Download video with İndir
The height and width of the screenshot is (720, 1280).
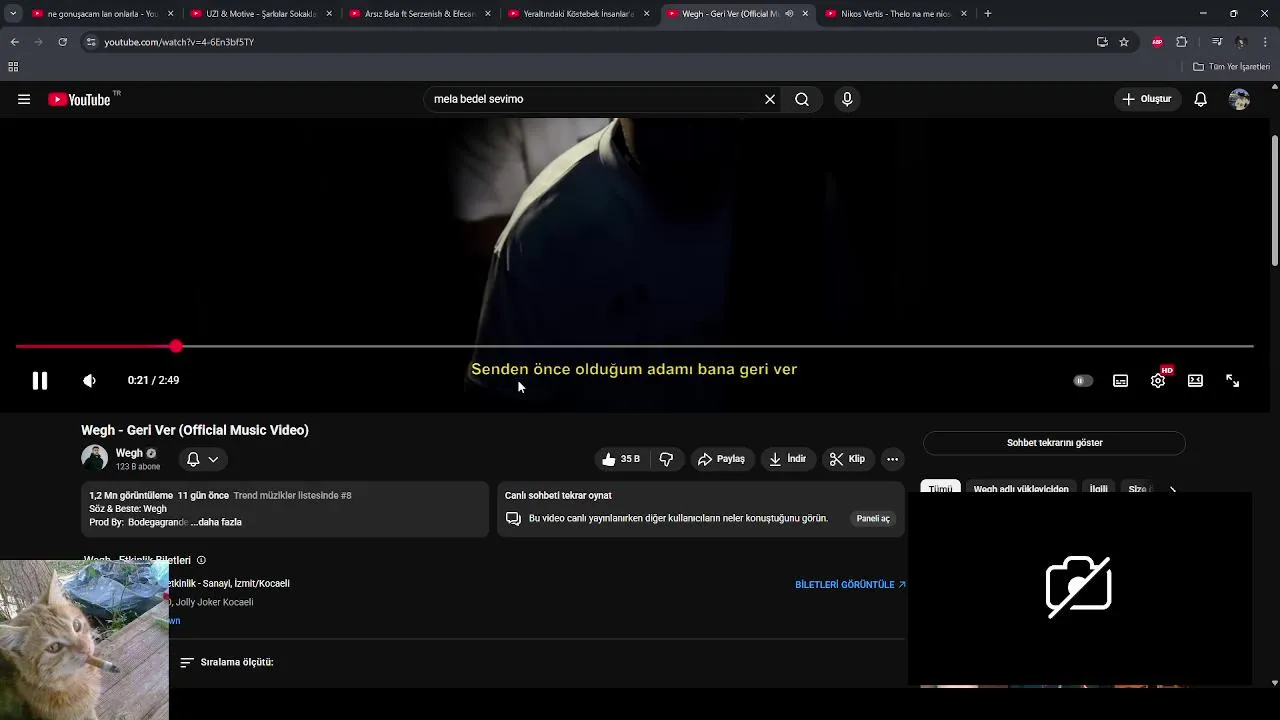pyautogui.click(x=787, y=459)
